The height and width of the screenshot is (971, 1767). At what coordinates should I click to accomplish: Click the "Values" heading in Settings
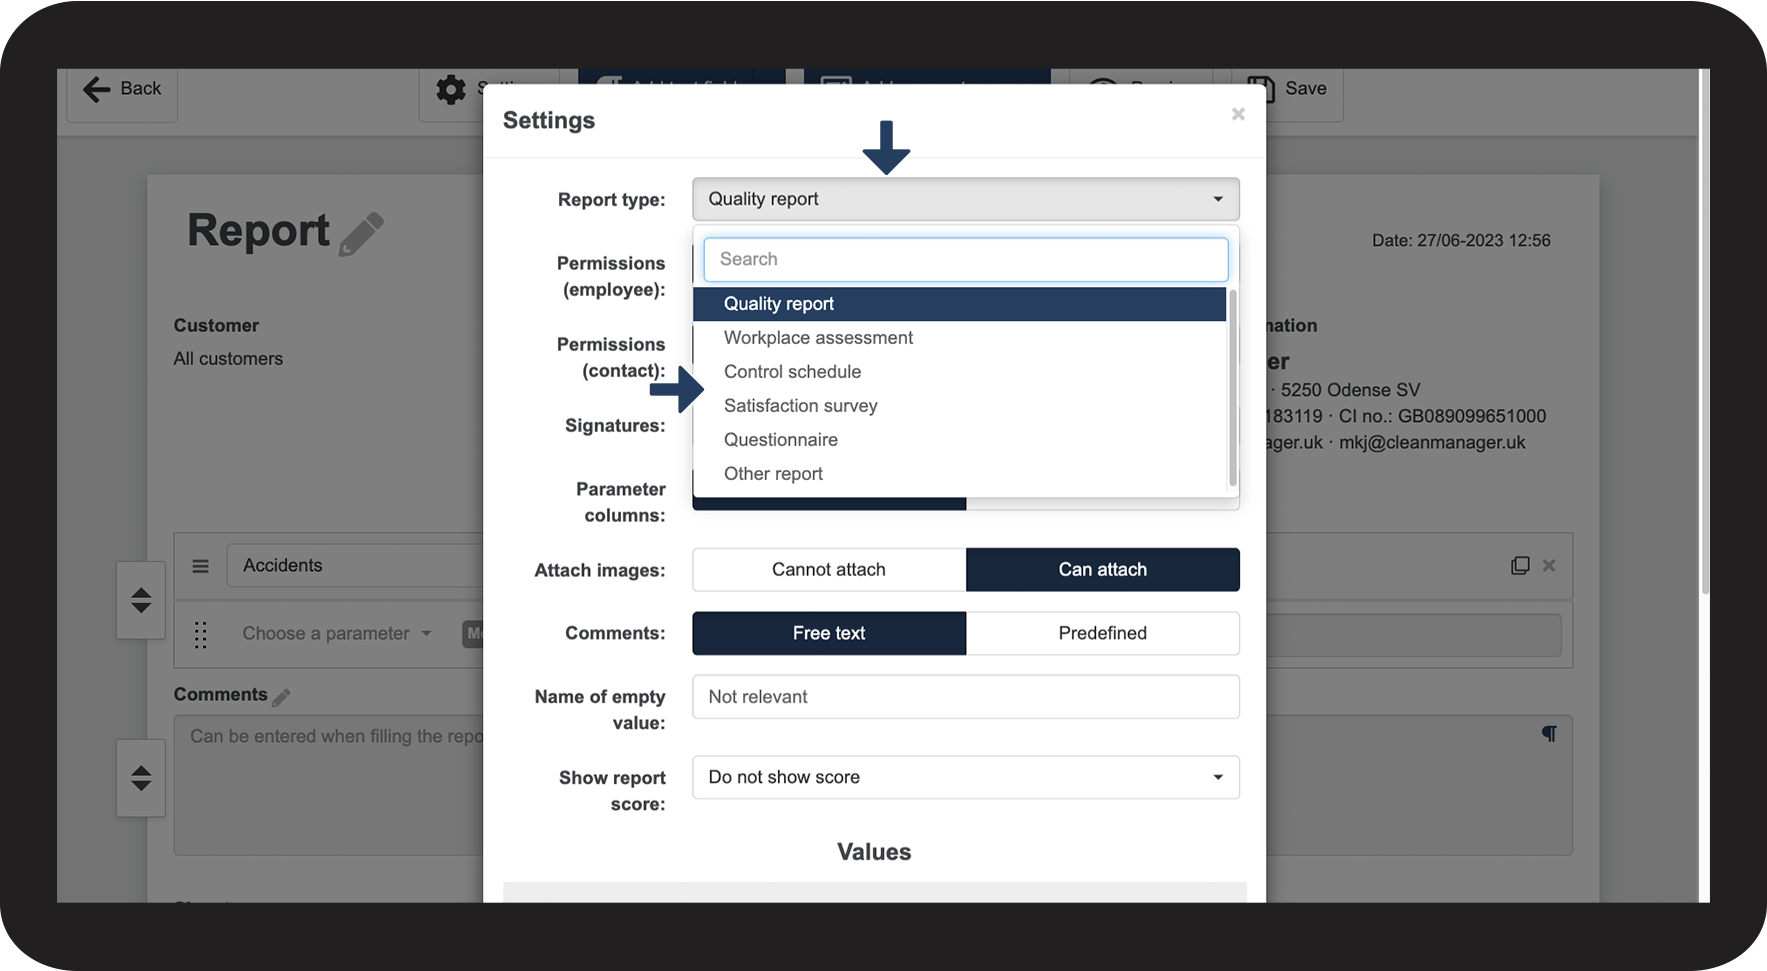pyautogui.click(x=874, y=852)
